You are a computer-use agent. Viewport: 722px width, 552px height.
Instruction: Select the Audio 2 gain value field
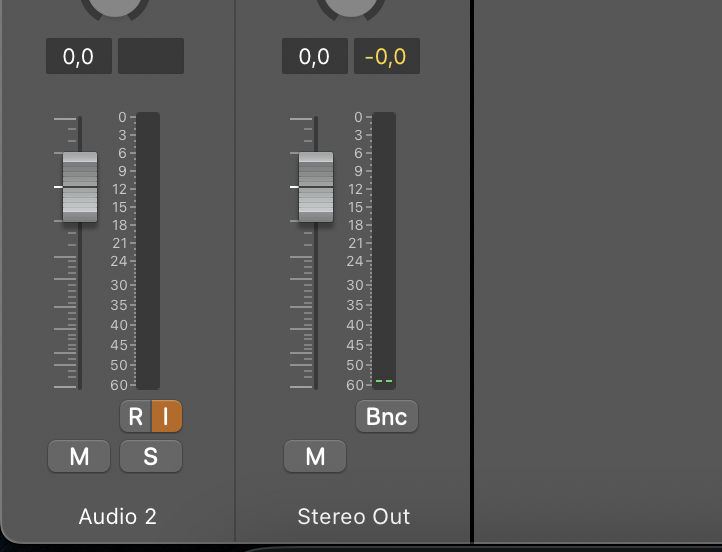[x=79, y=57]
